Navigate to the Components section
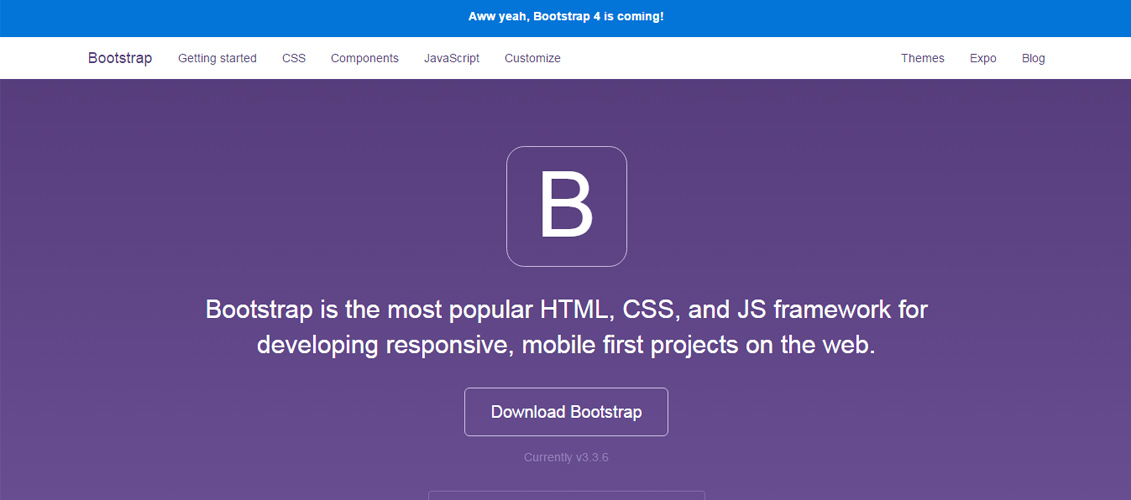1131x500 pixels. tap(364, 58)
